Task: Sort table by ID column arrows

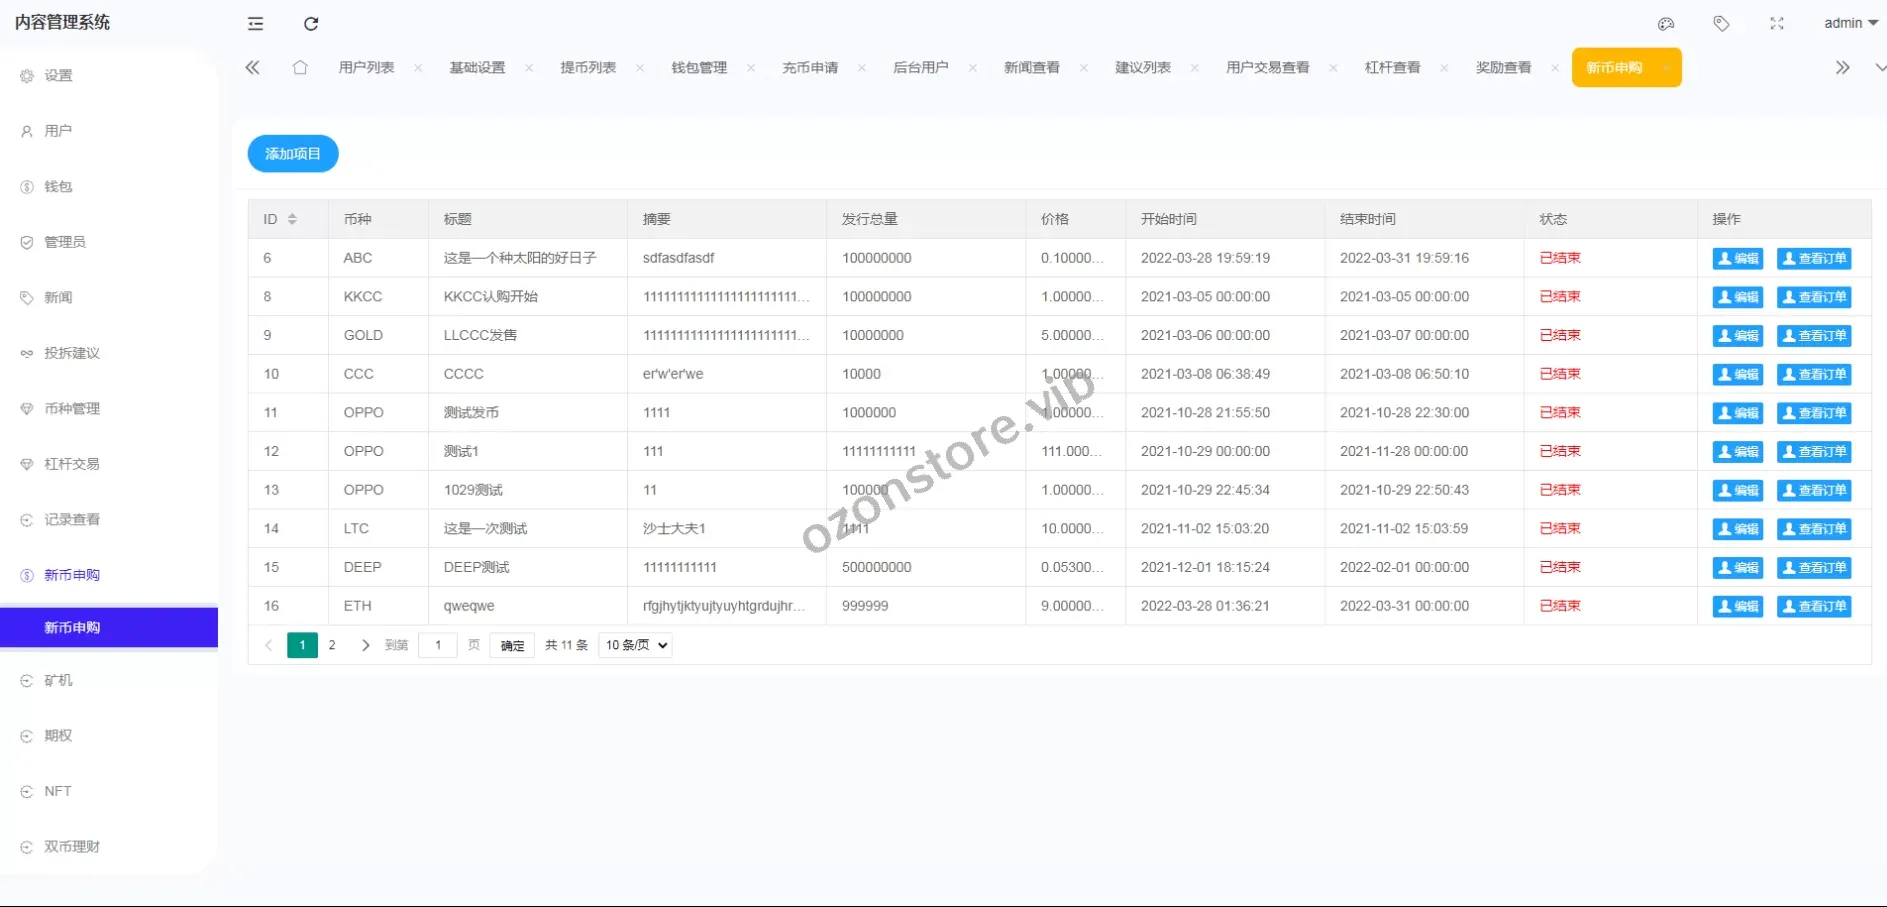Action: (292, 219)
